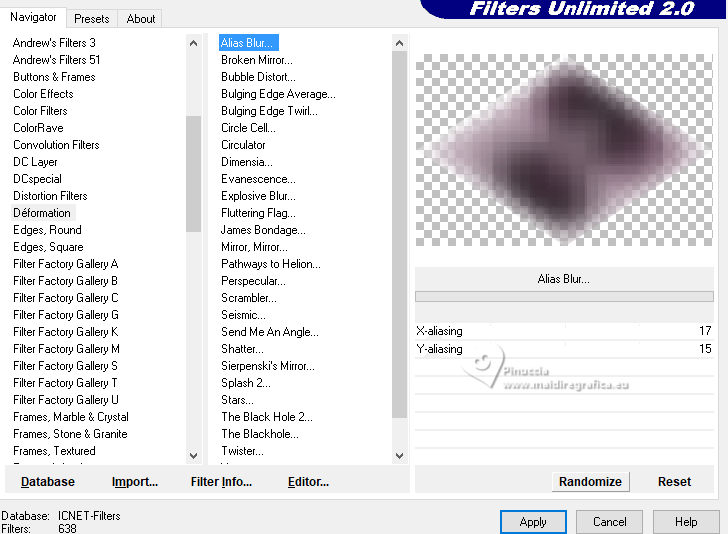The width and height of the screenshot is (728, 534).
Task: Choose Filter Factory Gallery B
Action: point(65,281)
